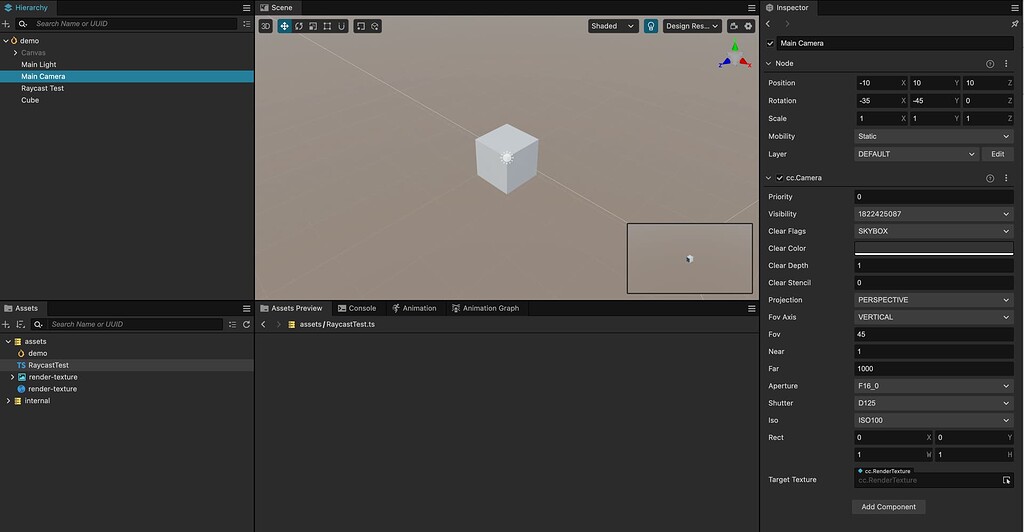Screen dimensions: 1024x532
Task: Go back in Inspector history
Action: 768,23
